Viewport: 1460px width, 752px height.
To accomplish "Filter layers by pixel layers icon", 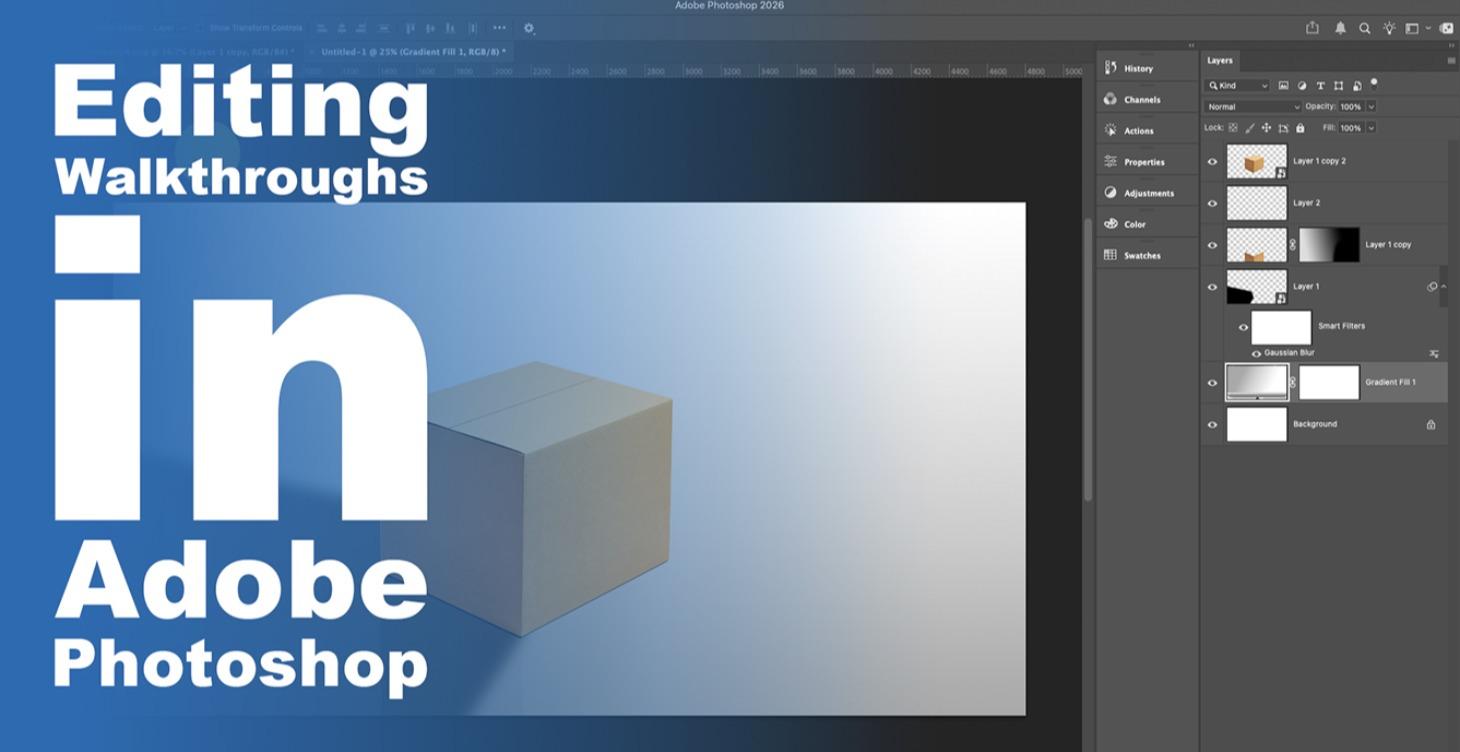I will [1283, 86].
